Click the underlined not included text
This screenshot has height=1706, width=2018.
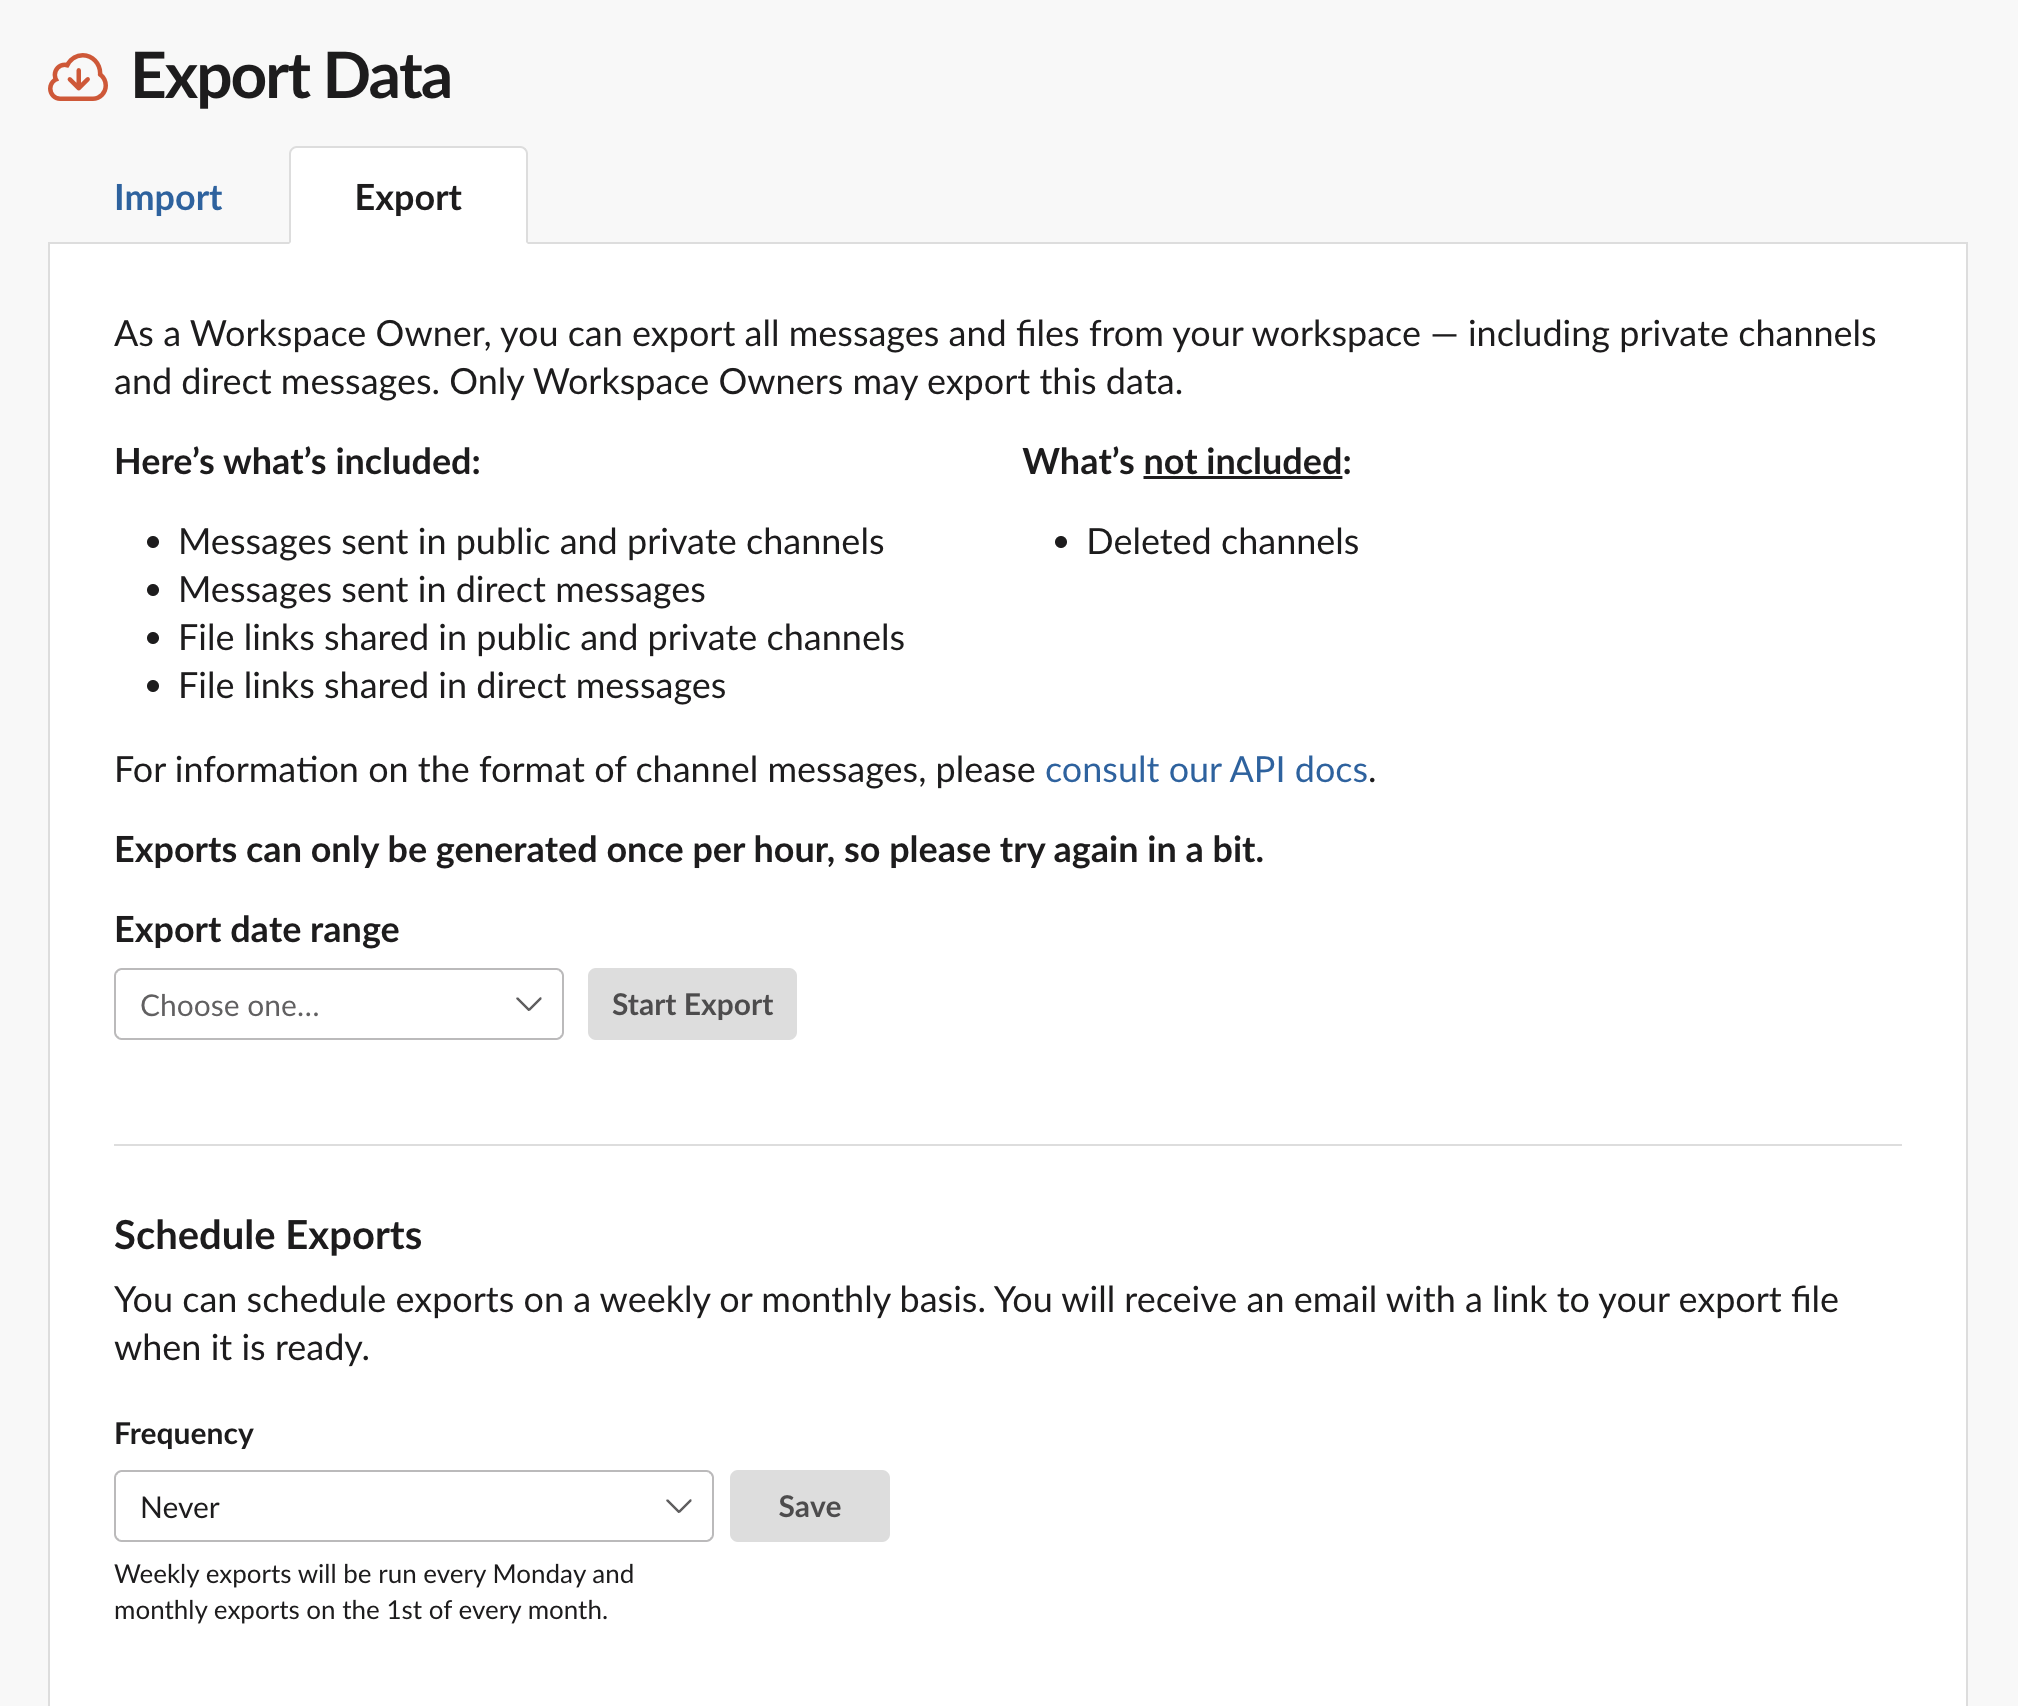[1243, 462]
